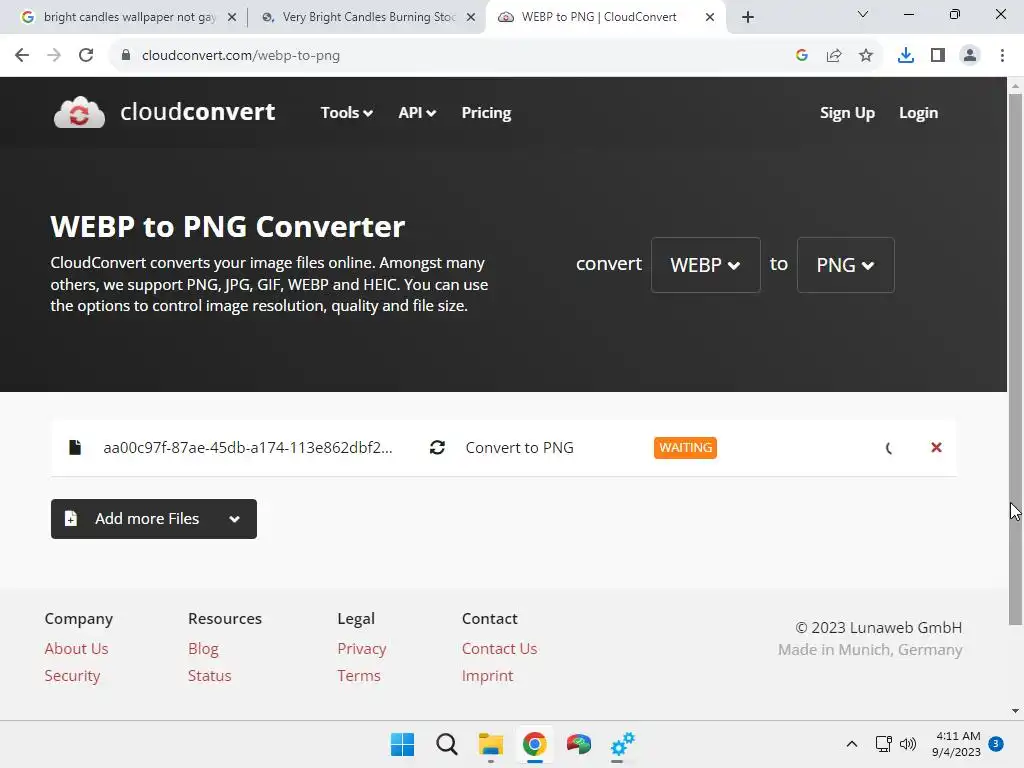Expand the Tools menu
The image size is (1024, 768).
[x=347, y=113]
